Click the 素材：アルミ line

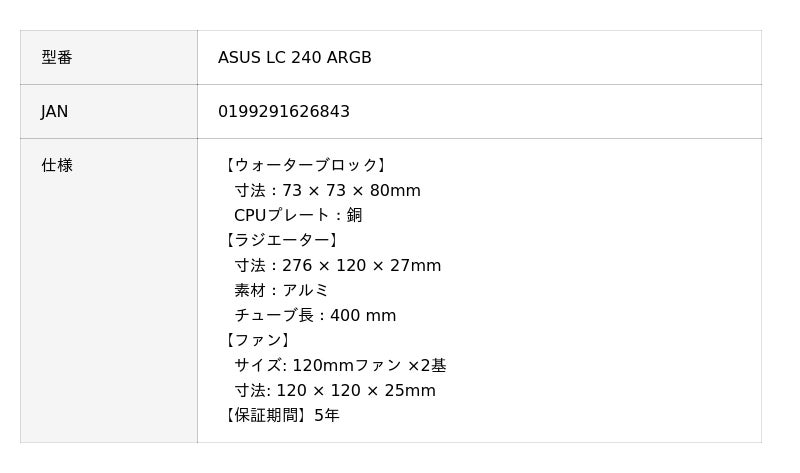tap(281, 290)
